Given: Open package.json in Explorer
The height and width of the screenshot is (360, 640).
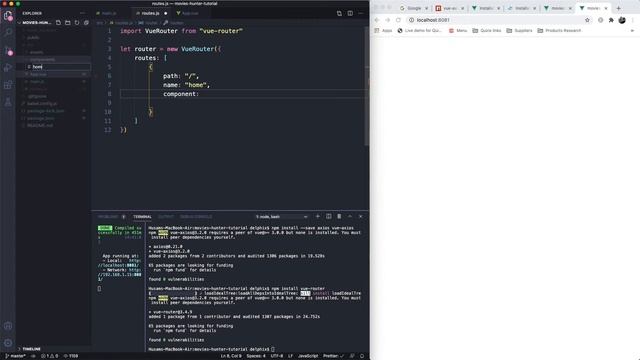Looking at the screenshot, I should (41, 118).
